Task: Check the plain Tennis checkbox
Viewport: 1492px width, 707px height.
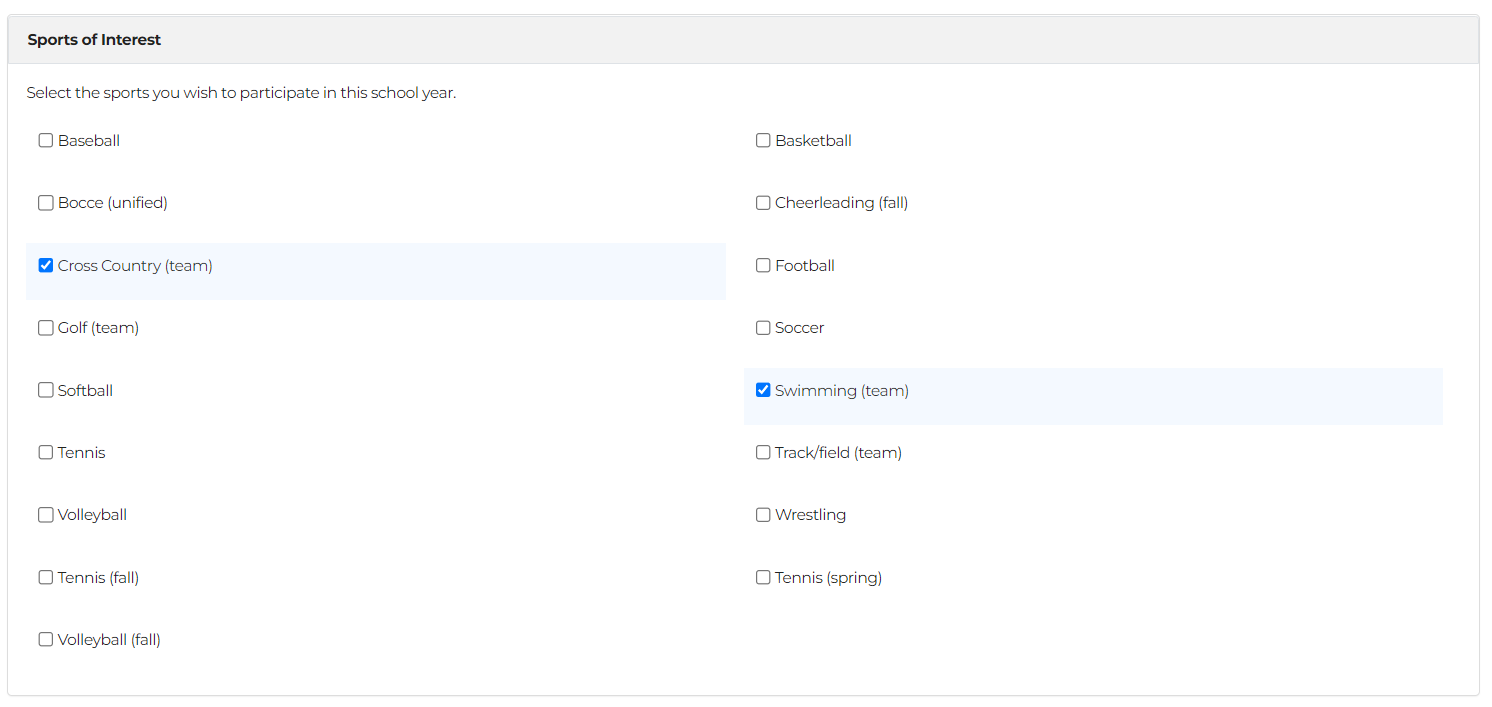Action: (x=46, y=453)
